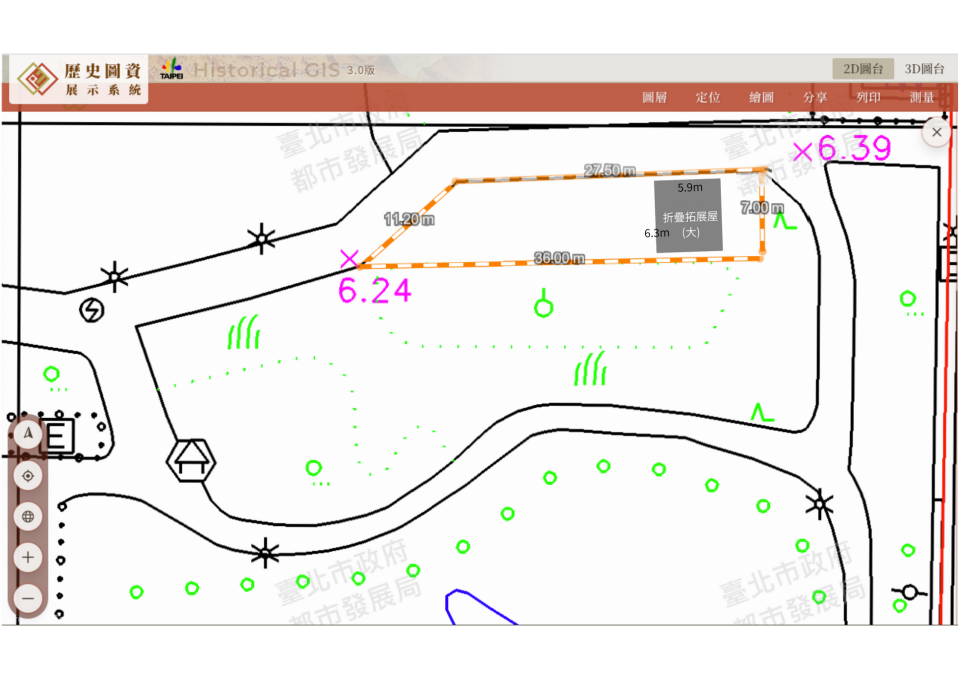
Task: Open the 繪圖 menu
Action: (761, 97)
